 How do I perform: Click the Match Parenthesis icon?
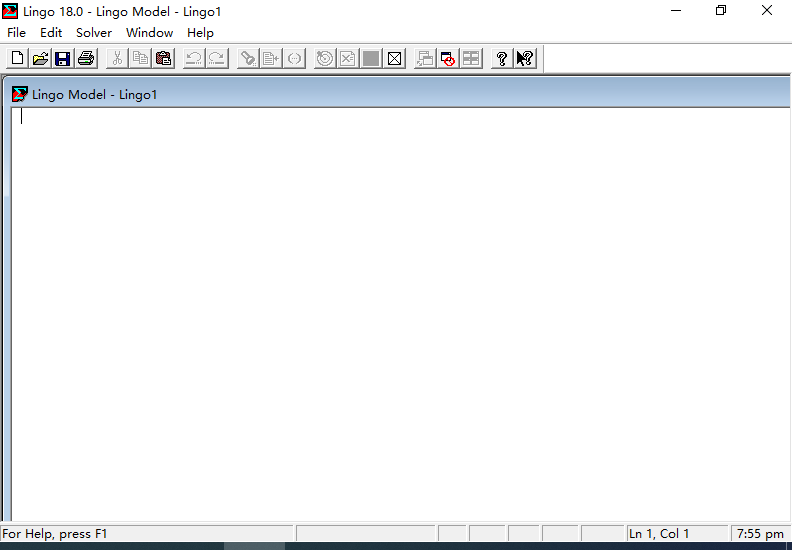coord(294,59)
